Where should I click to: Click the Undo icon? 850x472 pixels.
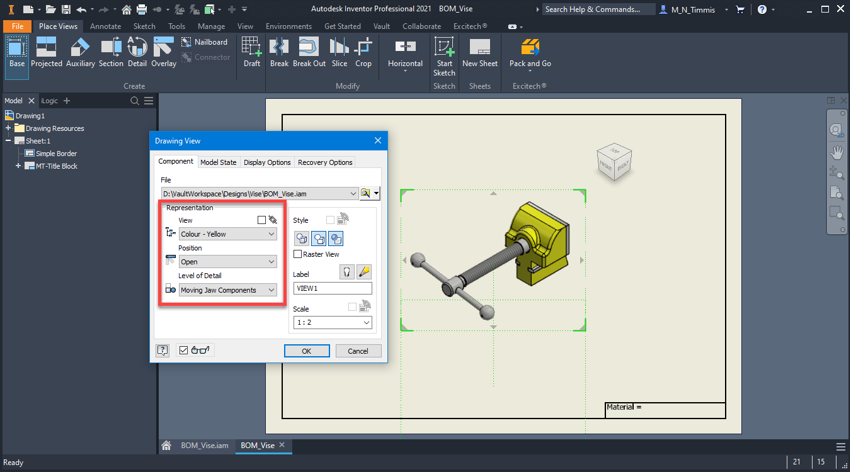[x=81, y=9]
